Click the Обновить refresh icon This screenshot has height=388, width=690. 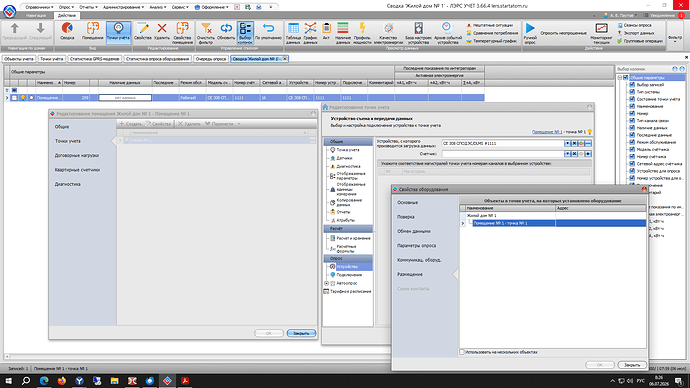(x=226, y=28)
